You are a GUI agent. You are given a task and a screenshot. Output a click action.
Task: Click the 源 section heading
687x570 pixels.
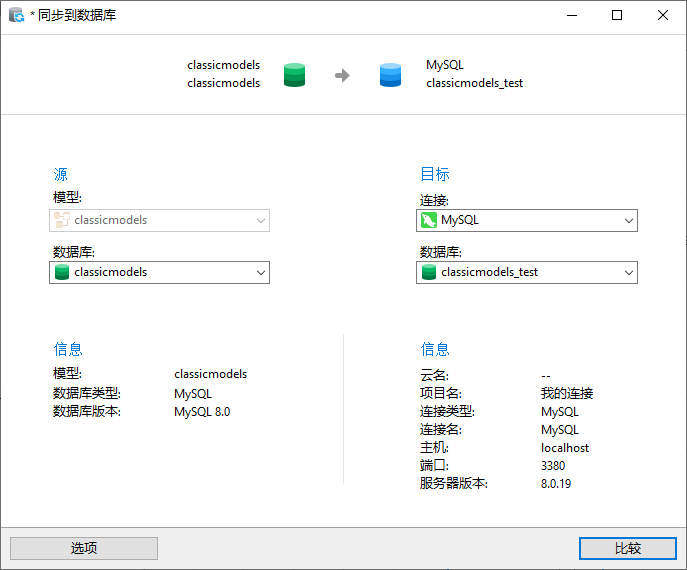(x=60, y=174)
